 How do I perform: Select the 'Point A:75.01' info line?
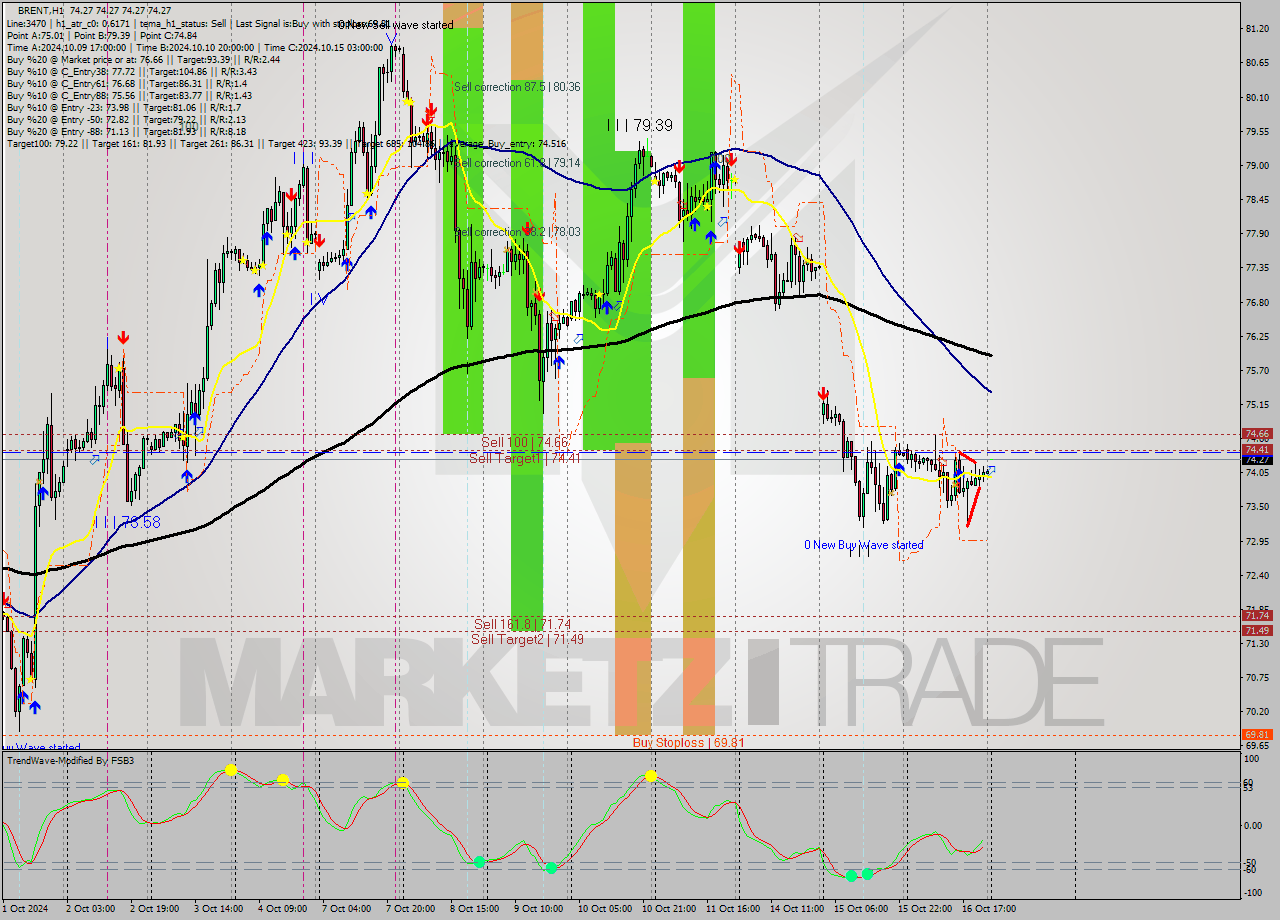click(102, 35)
